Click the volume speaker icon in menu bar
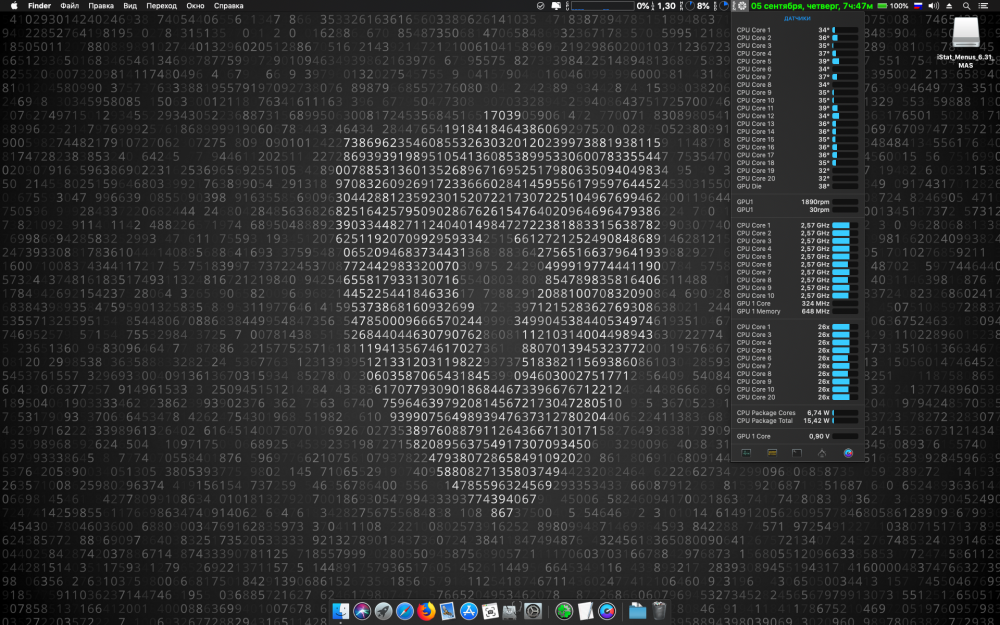Image resolution: width=1000 pixels, height=625 pixels. coord(934,6)
